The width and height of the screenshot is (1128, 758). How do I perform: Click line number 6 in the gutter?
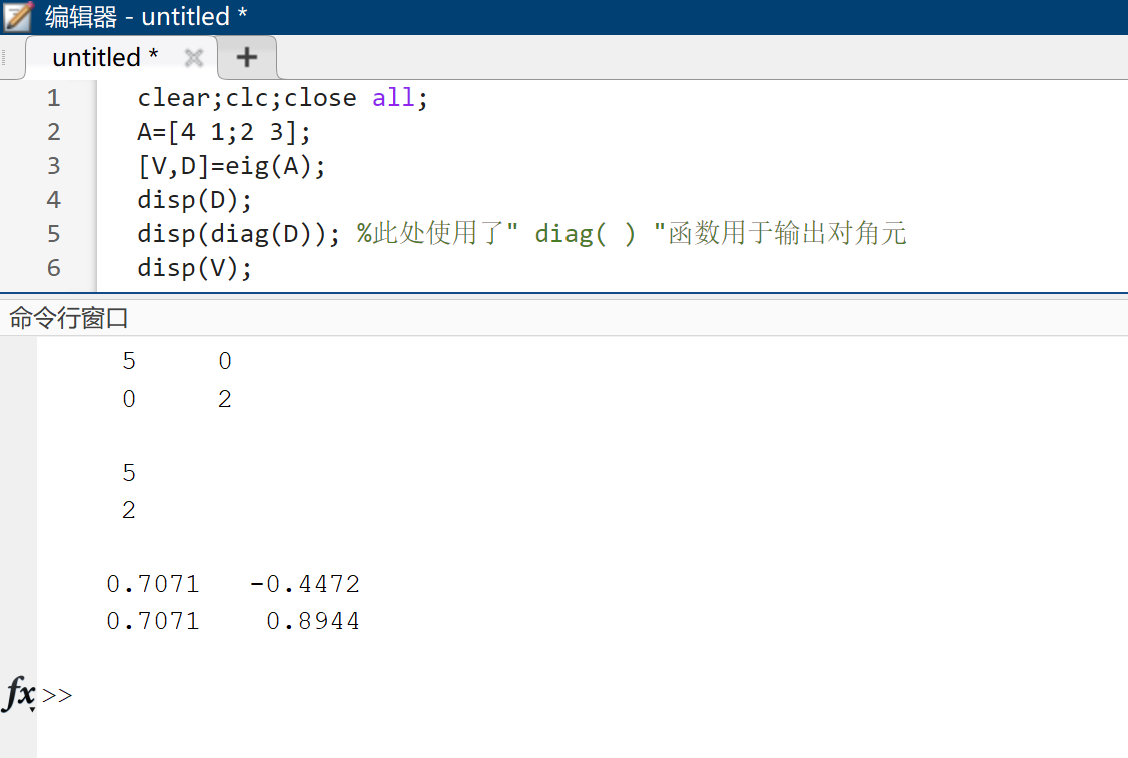(x=53, y=268)
